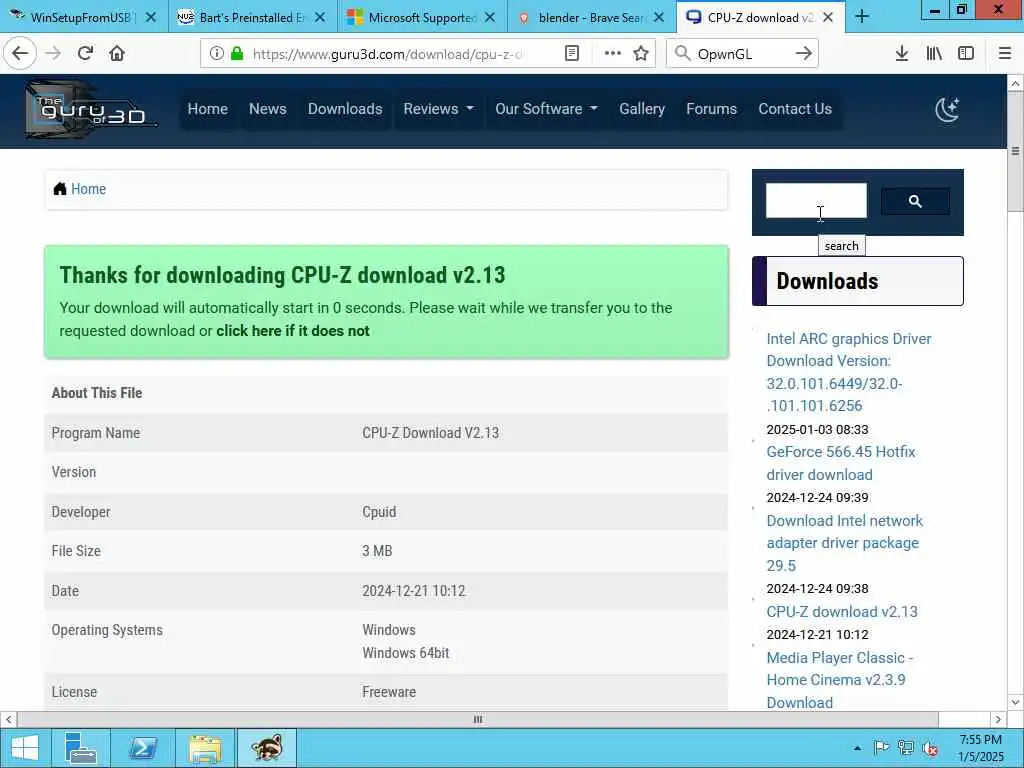Close the WinSetupFromUSB tab

click(x=151, y=17)
